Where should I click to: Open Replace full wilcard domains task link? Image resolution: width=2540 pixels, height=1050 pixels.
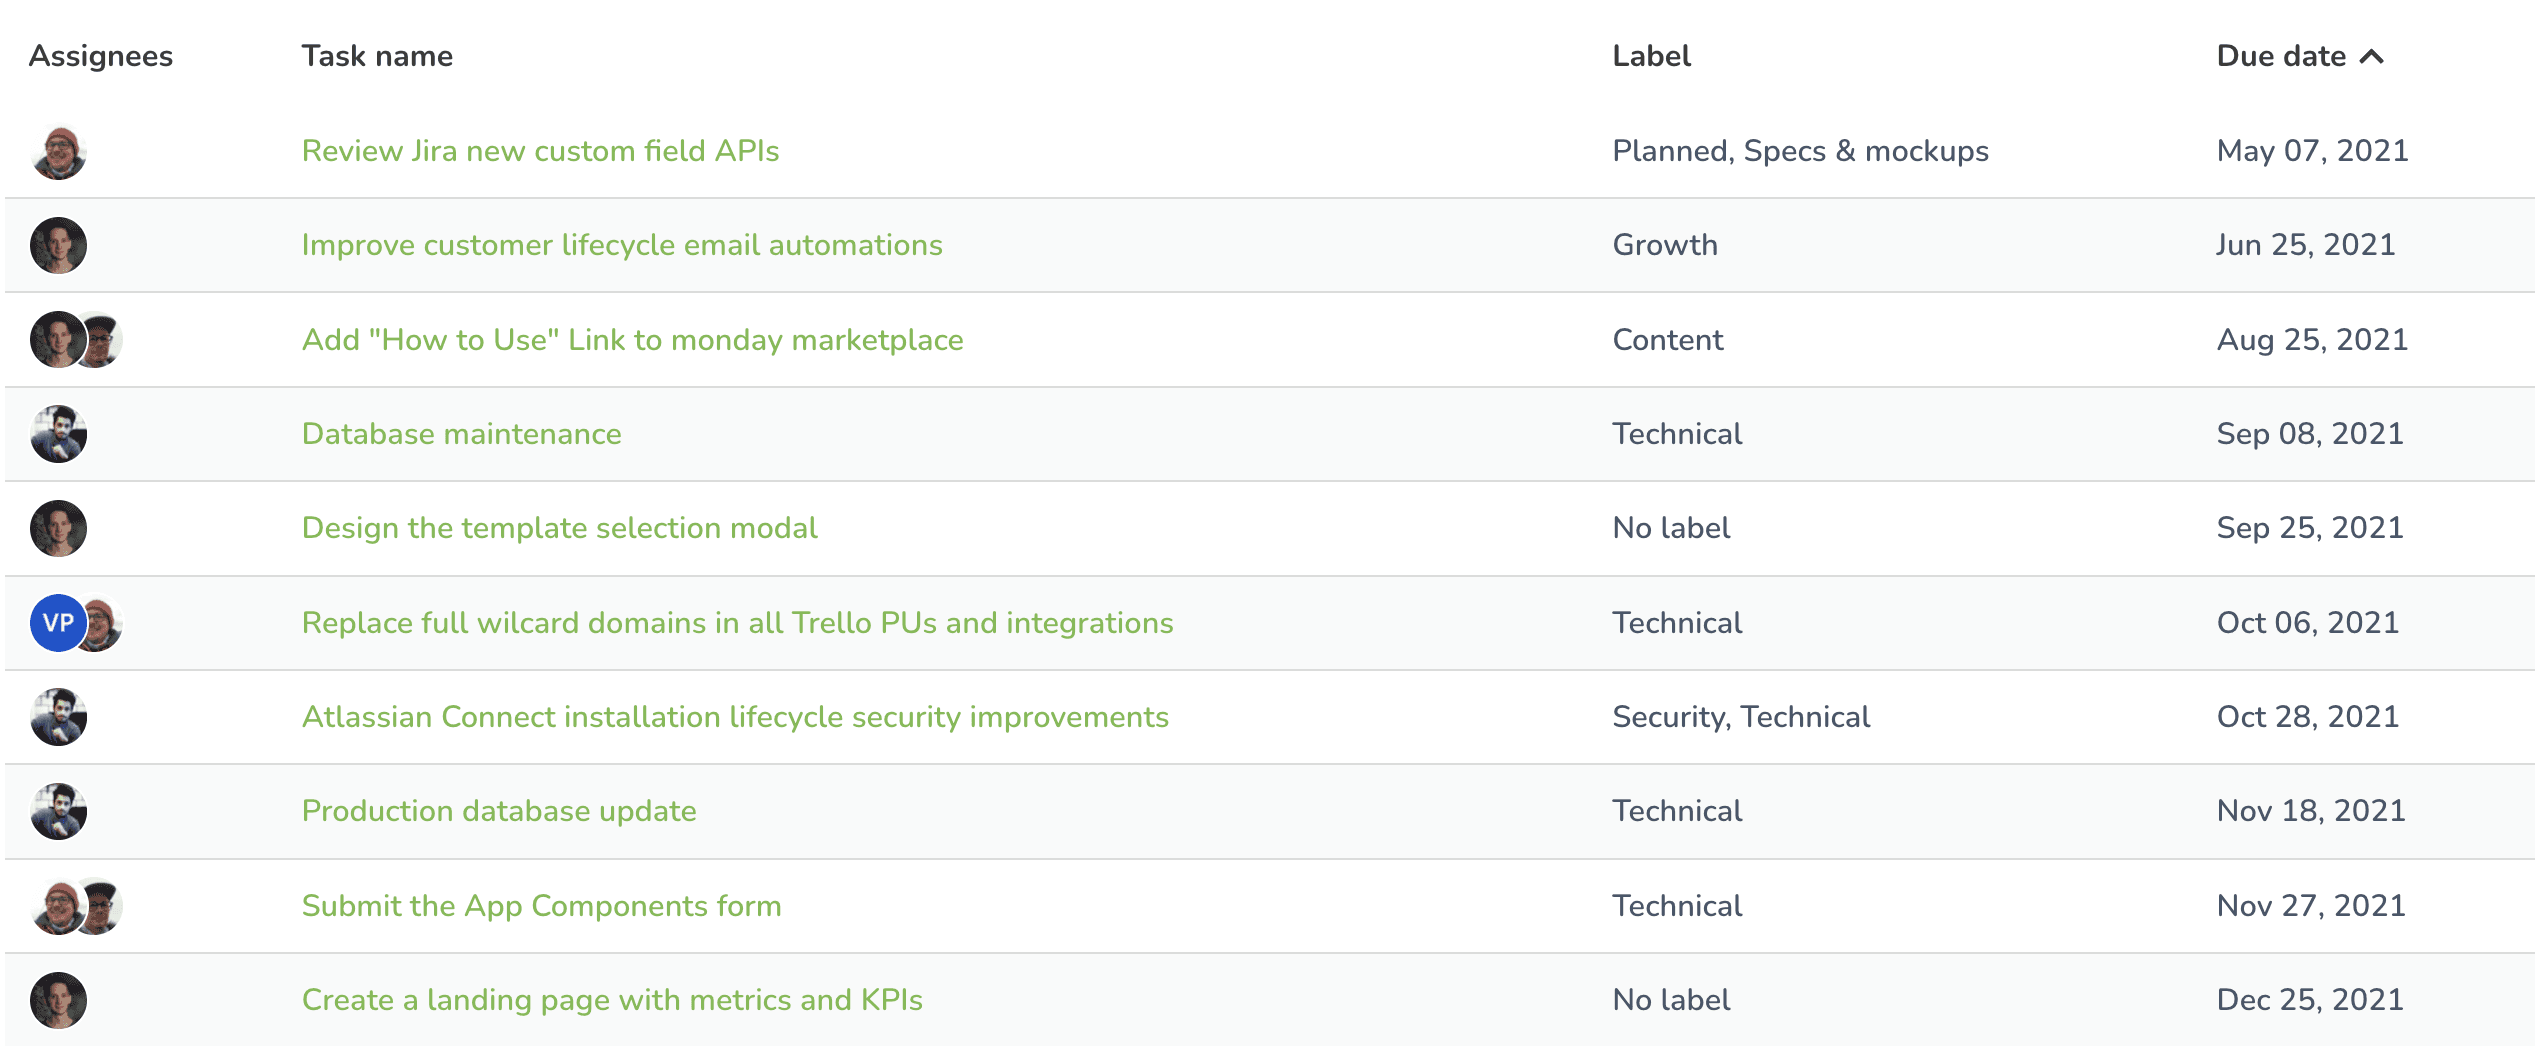[737, 623]
